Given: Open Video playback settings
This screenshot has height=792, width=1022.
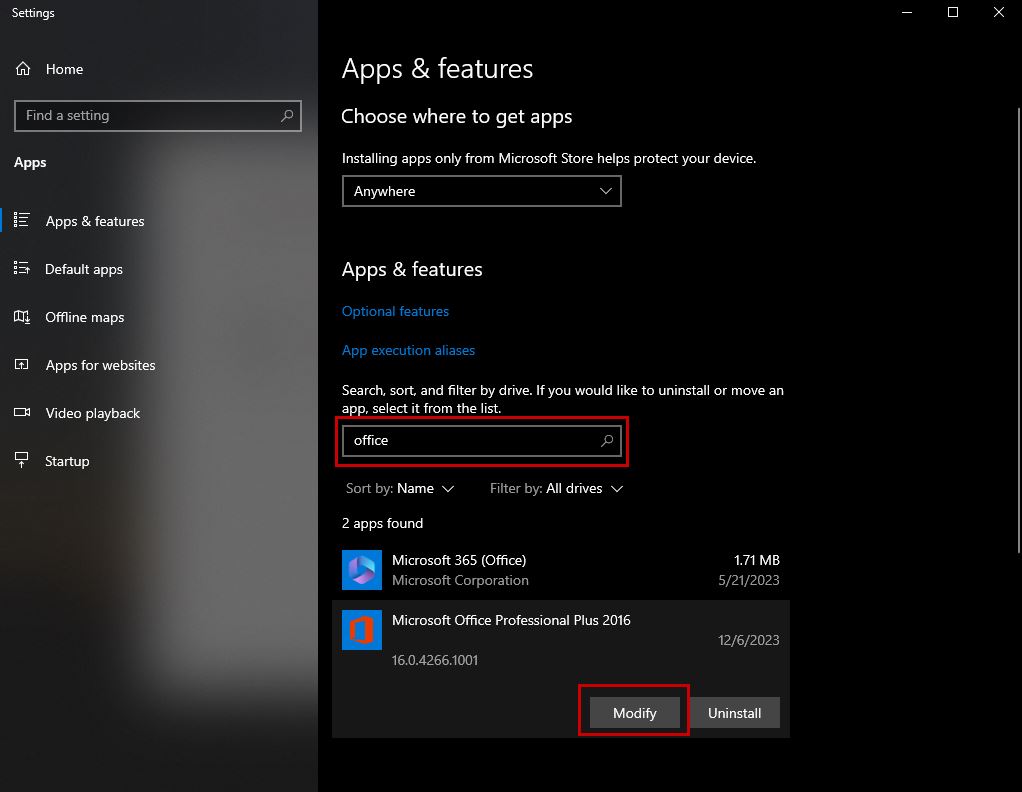Looking at the screenshot, I should [93, 413].
